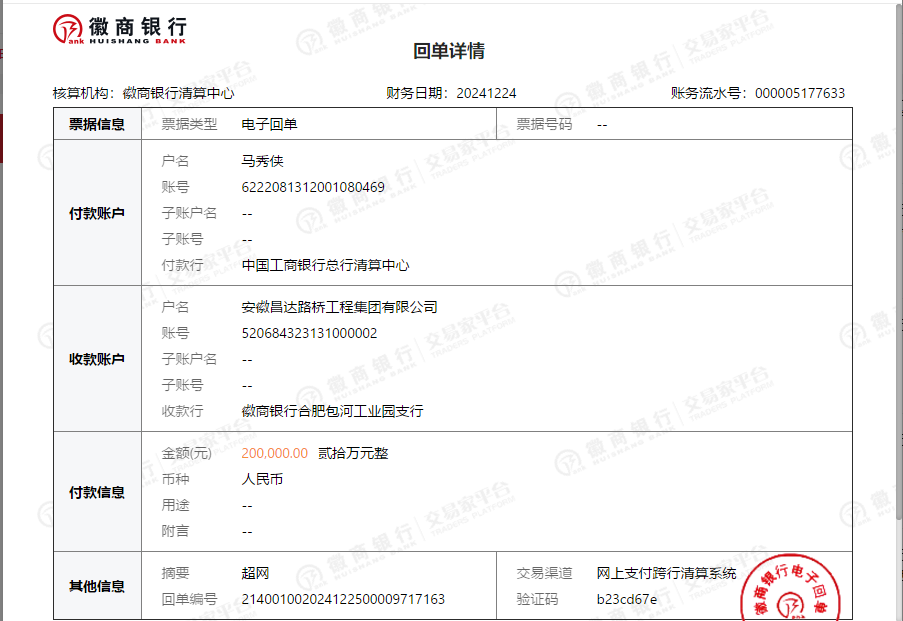Click the 电子回单 receipt type value
The width and height of the screenshot is (903, 621).
(x=269, y=125)
